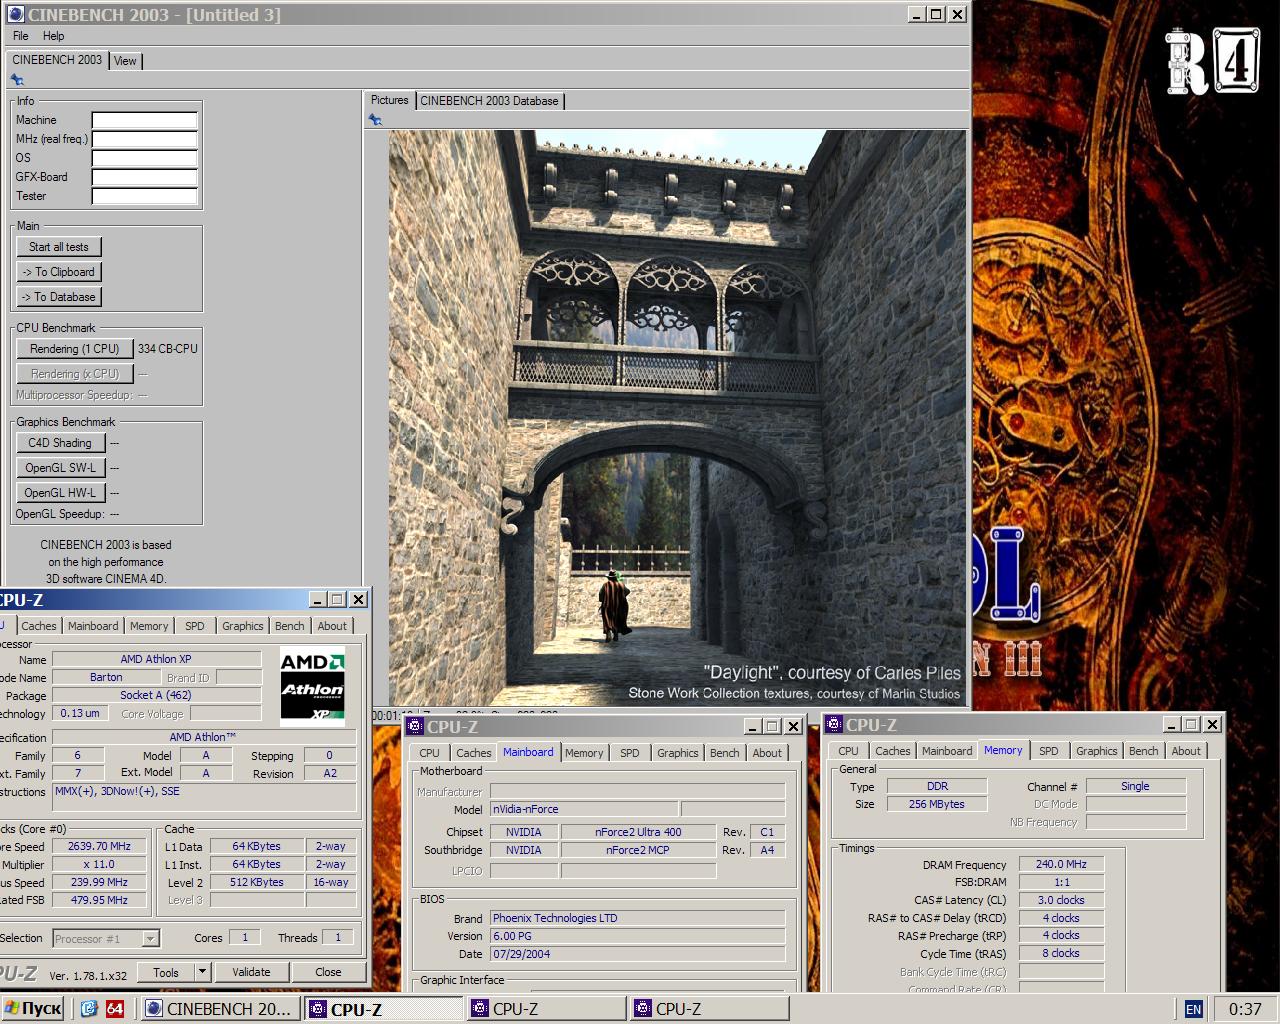The width and height of the screenshot is (1280, 1024).
Task: Run the C4D Shading benchmark
Action: pyautogui.click(x=60, y=443)
